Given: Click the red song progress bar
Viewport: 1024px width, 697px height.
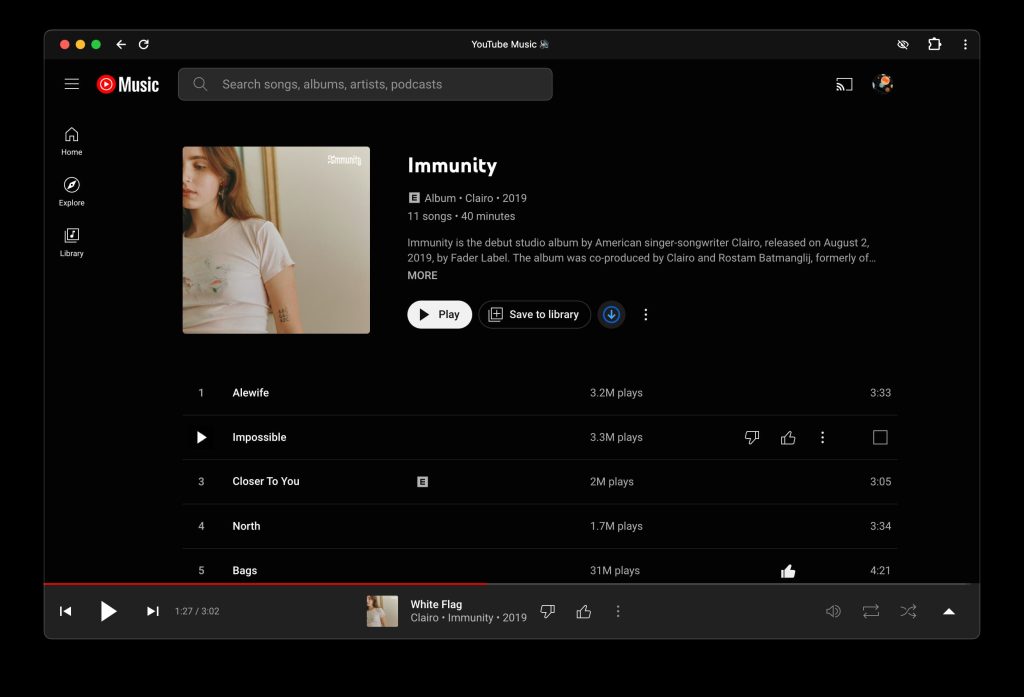Looking at the screenshot, I should point(300,583).
